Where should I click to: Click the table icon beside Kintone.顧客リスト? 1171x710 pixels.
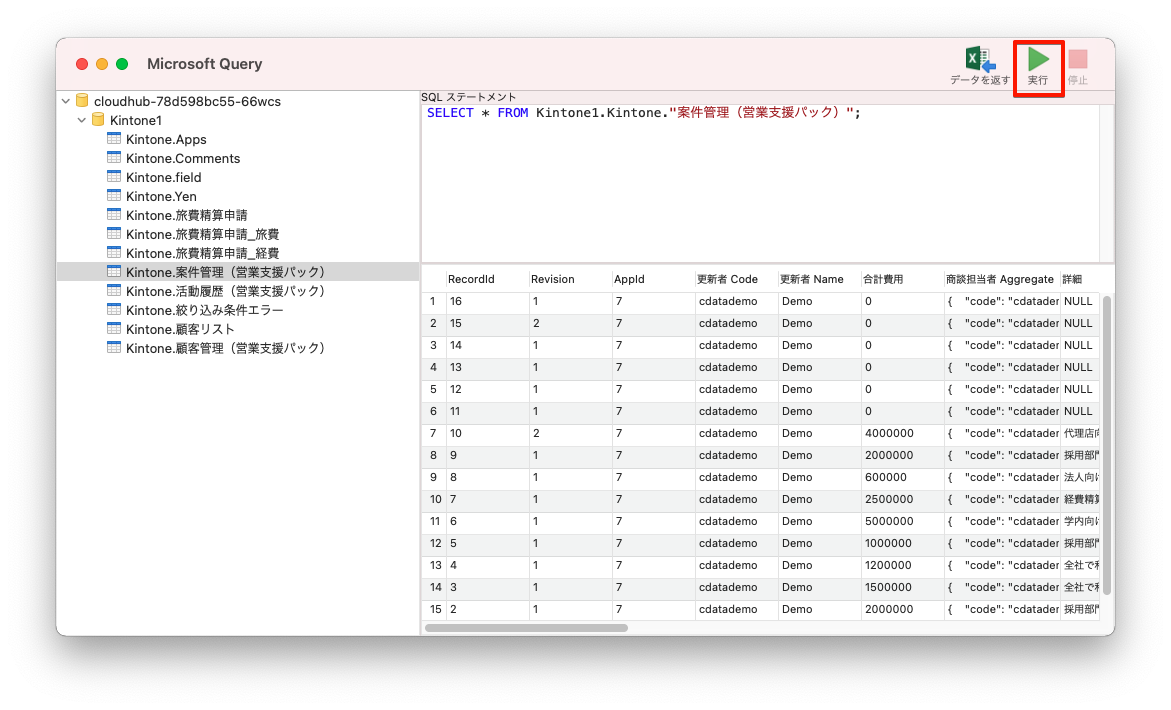click(x=114, y=328)
